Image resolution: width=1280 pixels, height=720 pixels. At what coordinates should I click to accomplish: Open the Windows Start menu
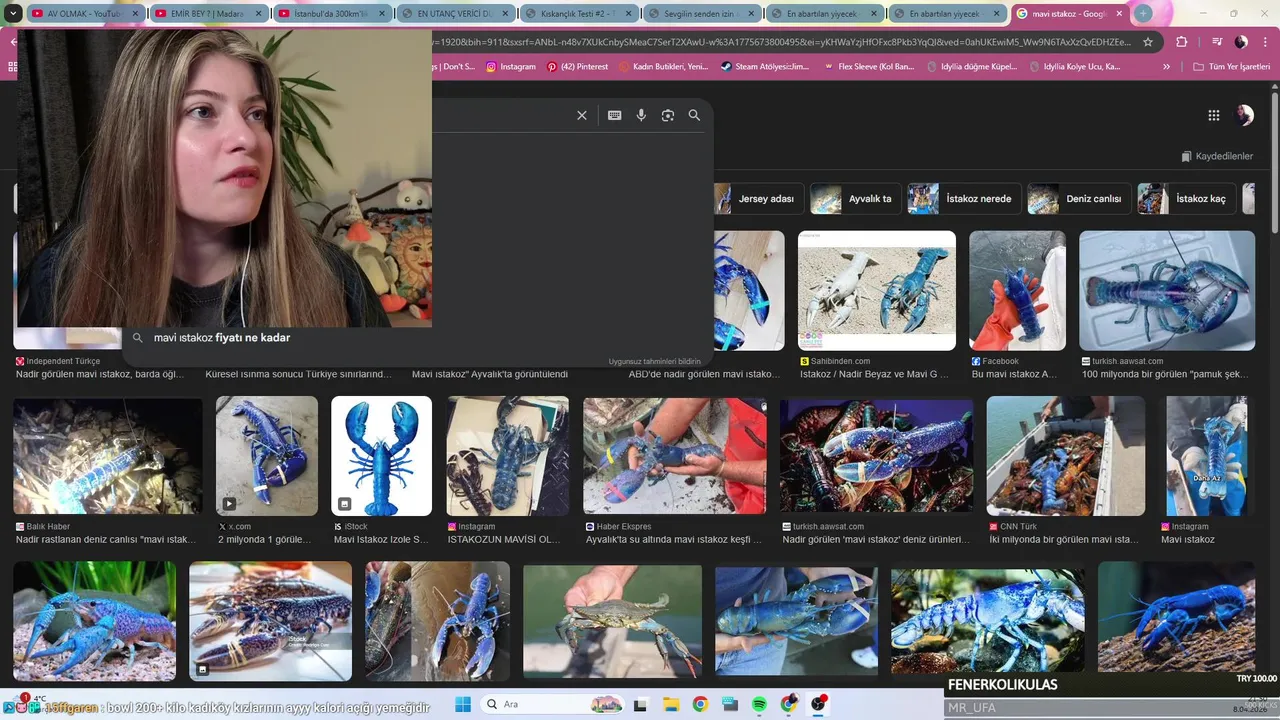coord(463,704)
